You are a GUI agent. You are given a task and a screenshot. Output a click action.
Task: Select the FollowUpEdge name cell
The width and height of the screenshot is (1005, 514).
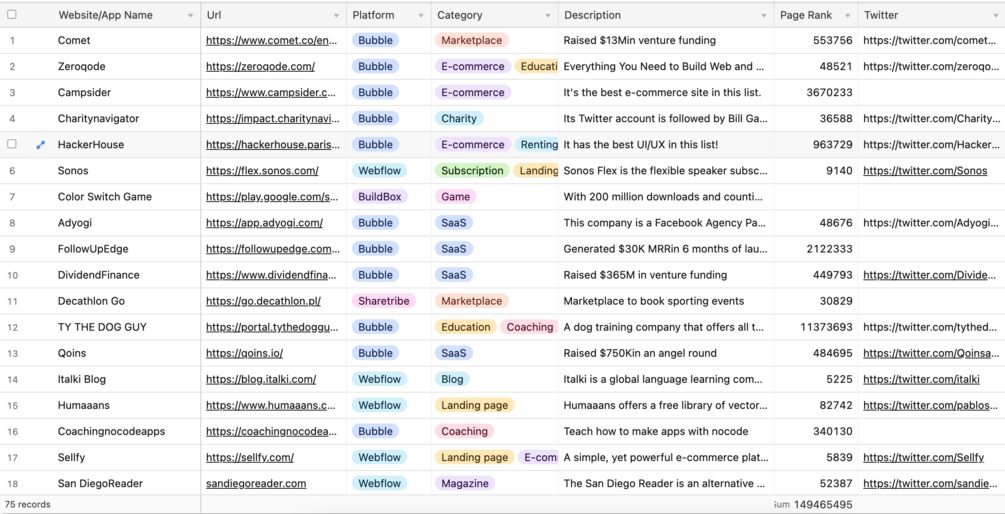93,249
